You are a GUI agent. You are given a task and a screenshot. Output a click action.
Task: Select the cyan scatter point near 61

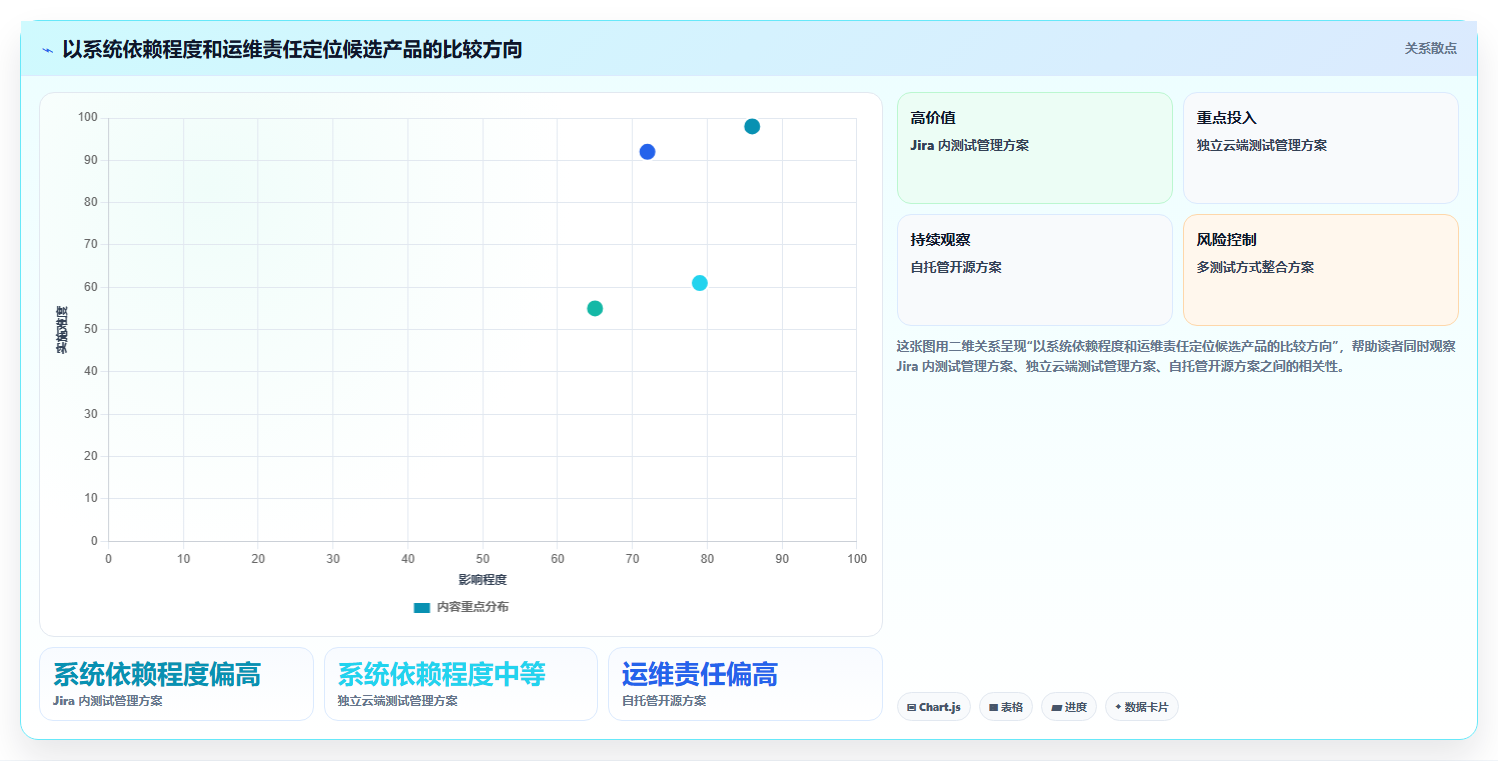point(699,283)
